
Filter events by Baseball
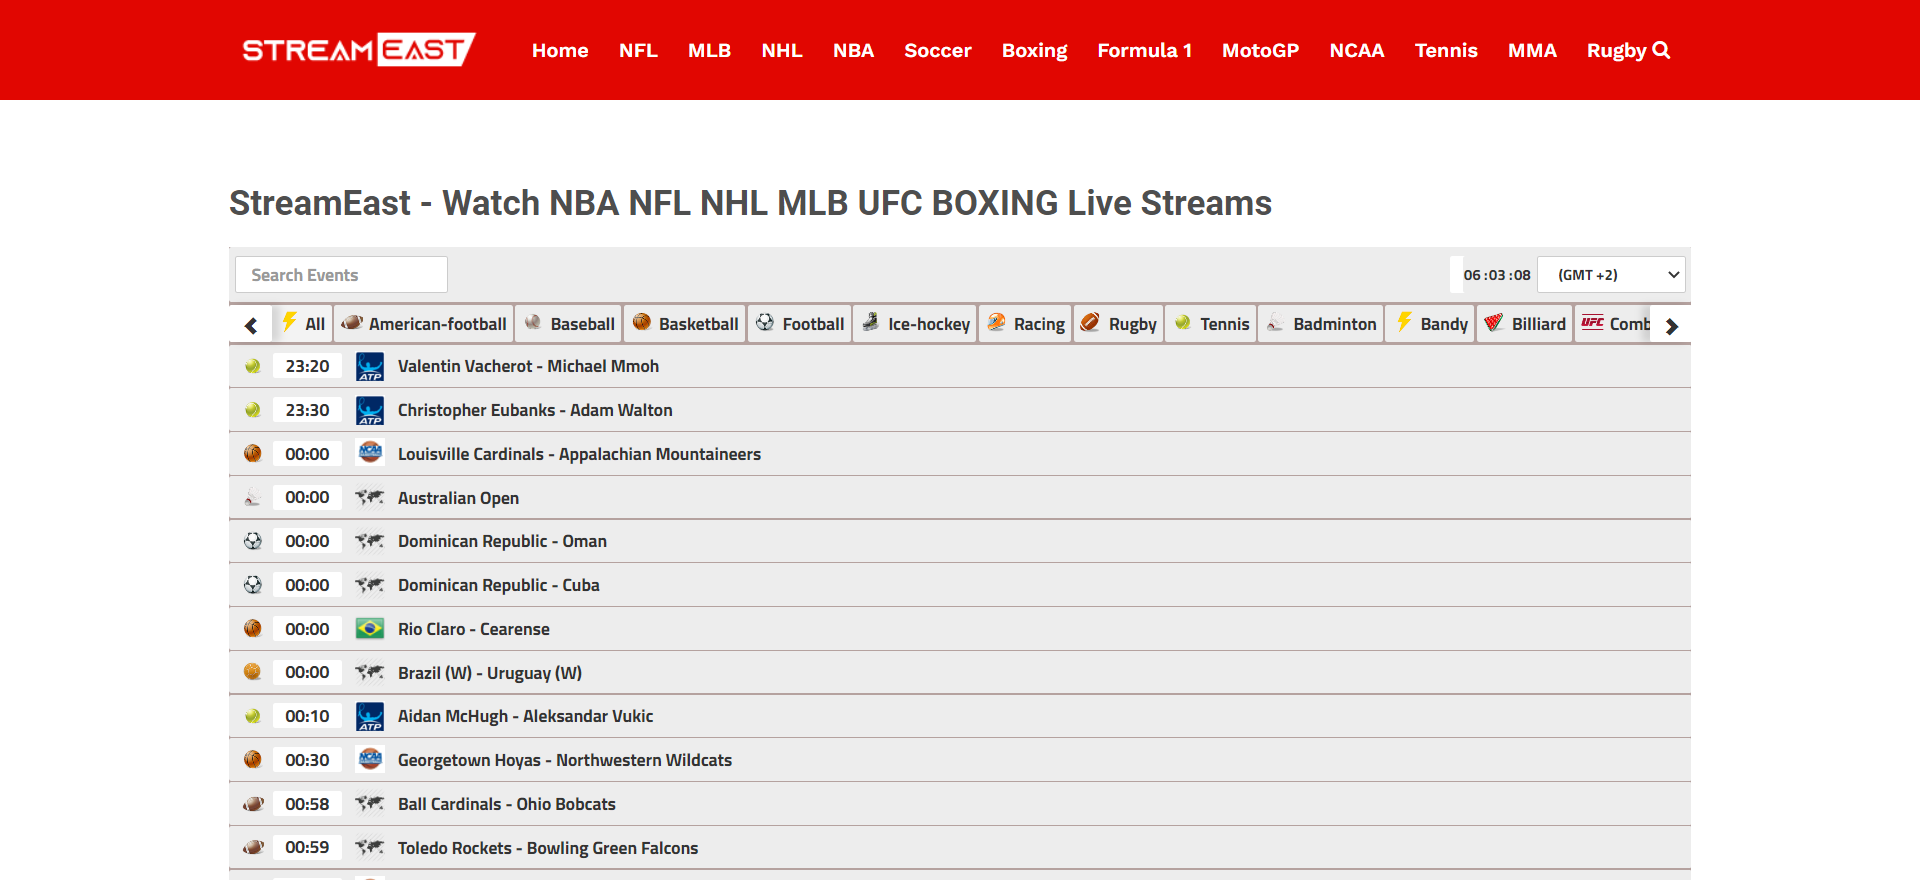click(569, 324)
